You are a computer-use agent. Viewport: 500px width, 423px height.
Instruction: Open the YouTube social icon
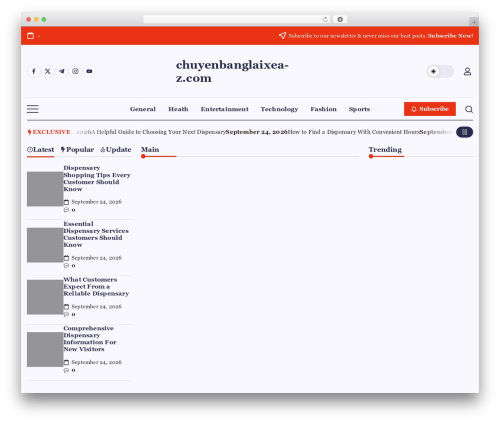[x=89, y=71]
